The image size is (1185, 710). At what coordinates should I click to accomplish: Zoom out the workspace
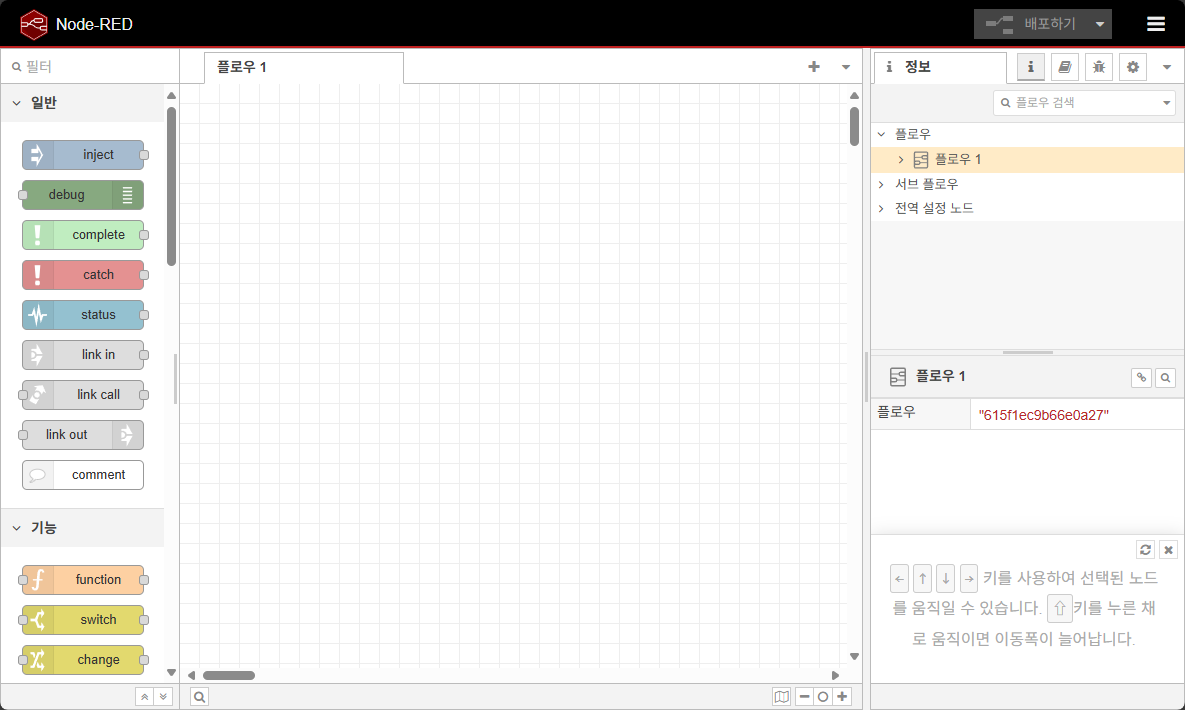pyautogui.click(x=804, y=696)
